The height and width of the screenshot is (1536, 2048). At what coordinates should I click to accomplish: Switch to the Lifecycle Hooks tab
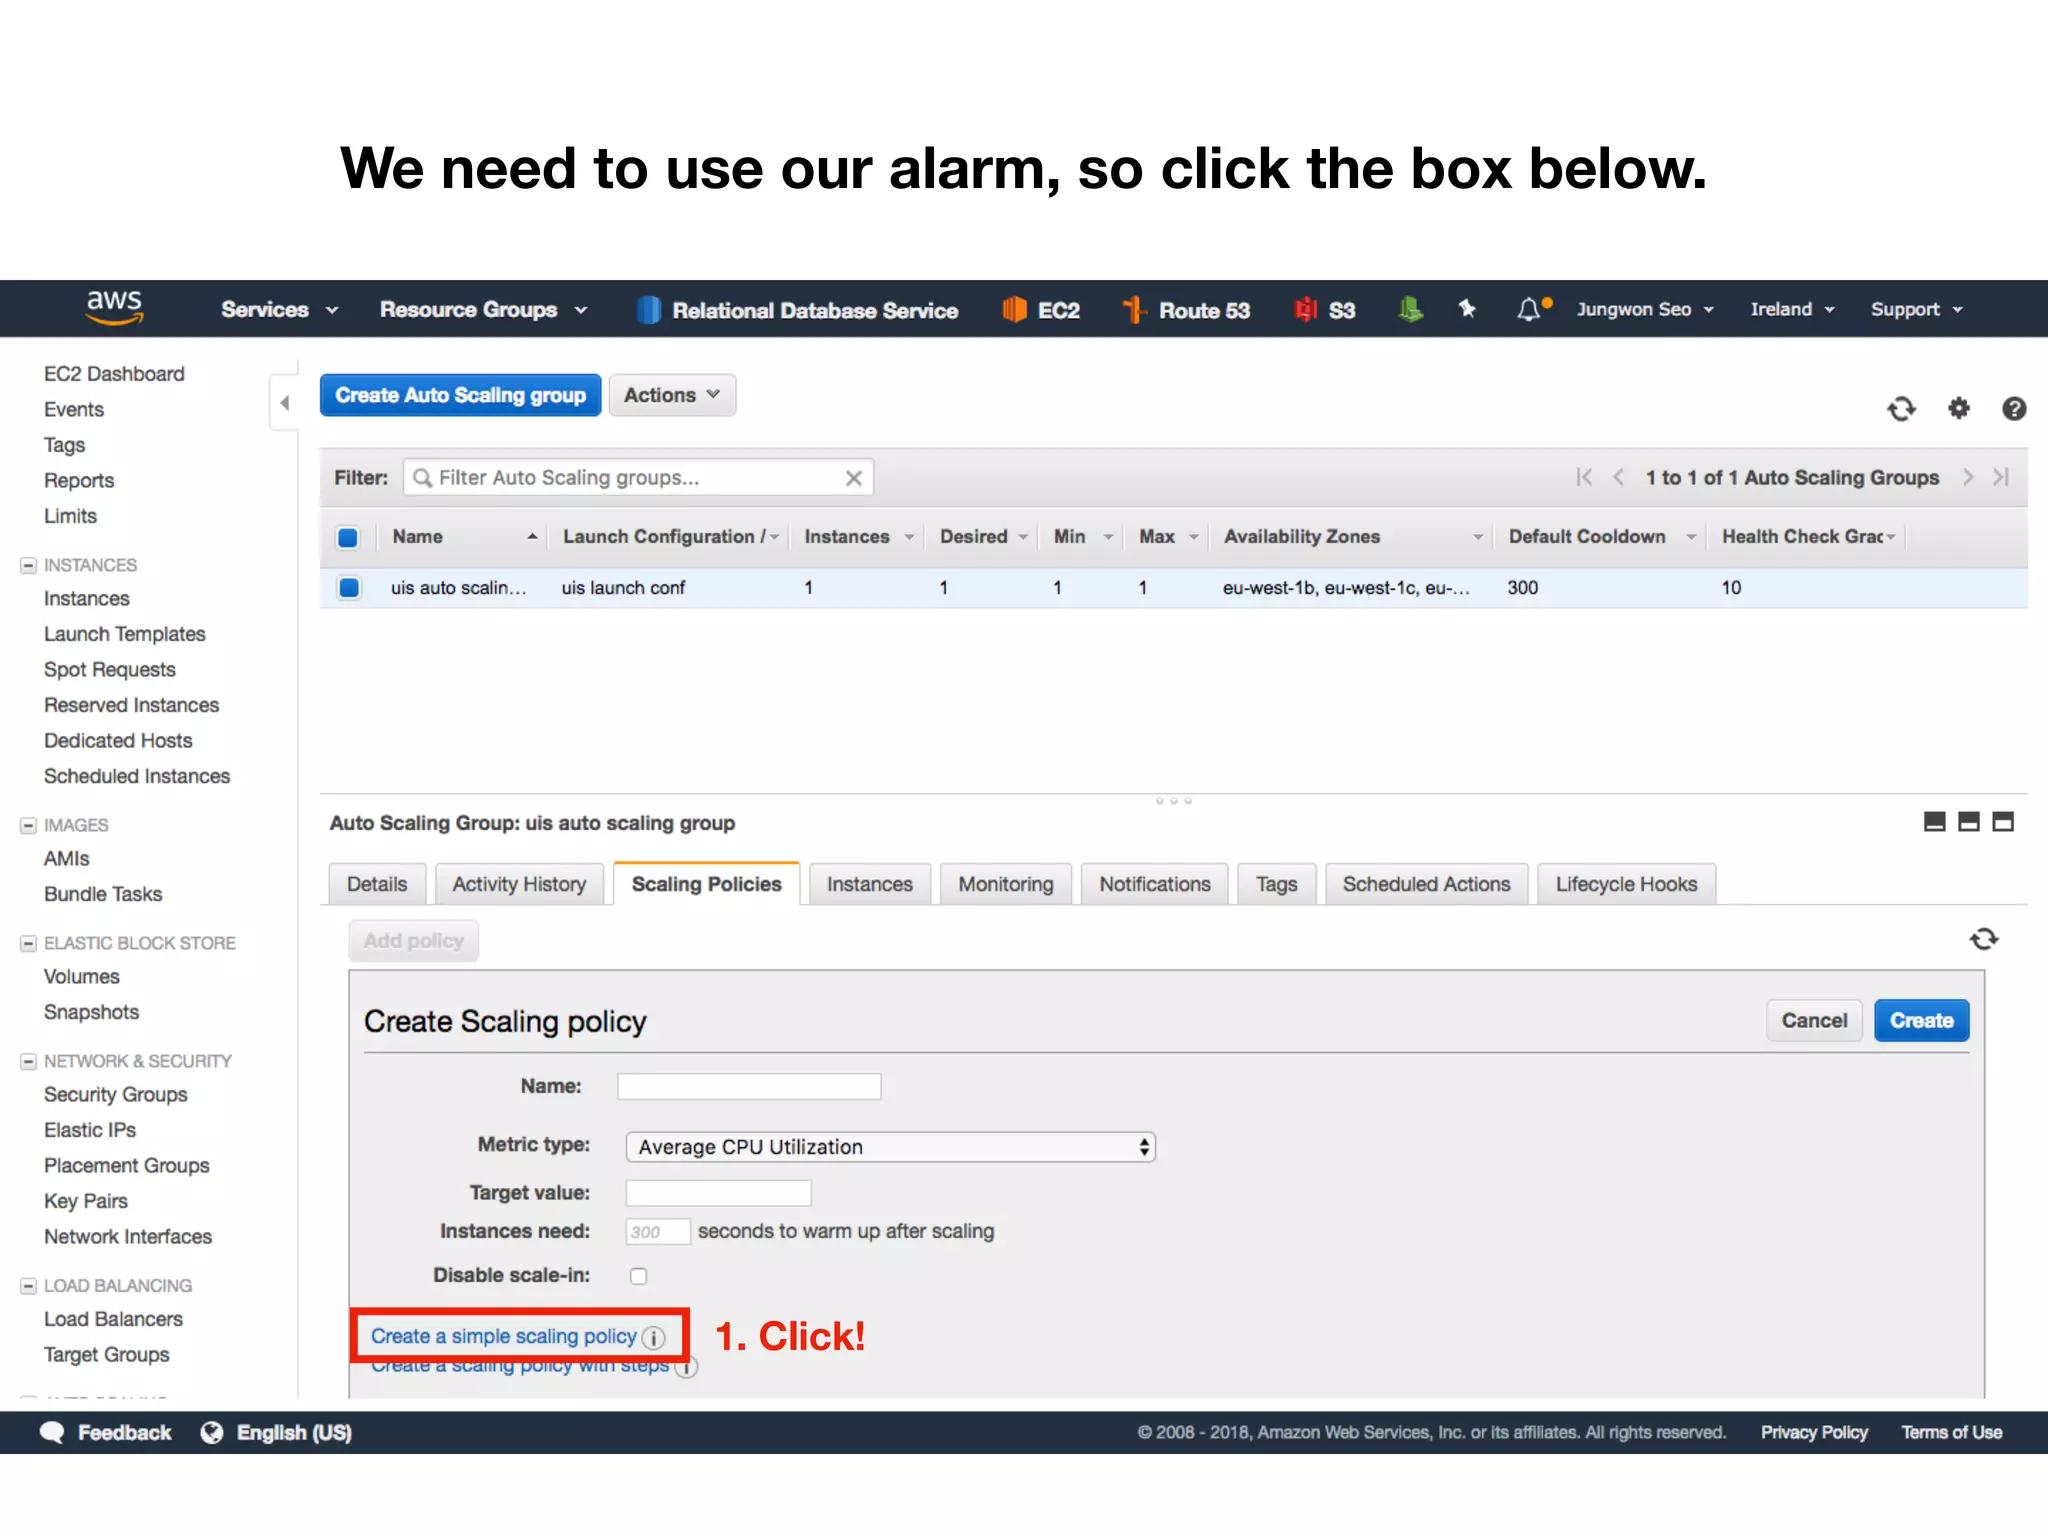pyautogui.click(x=1626, y=884)
